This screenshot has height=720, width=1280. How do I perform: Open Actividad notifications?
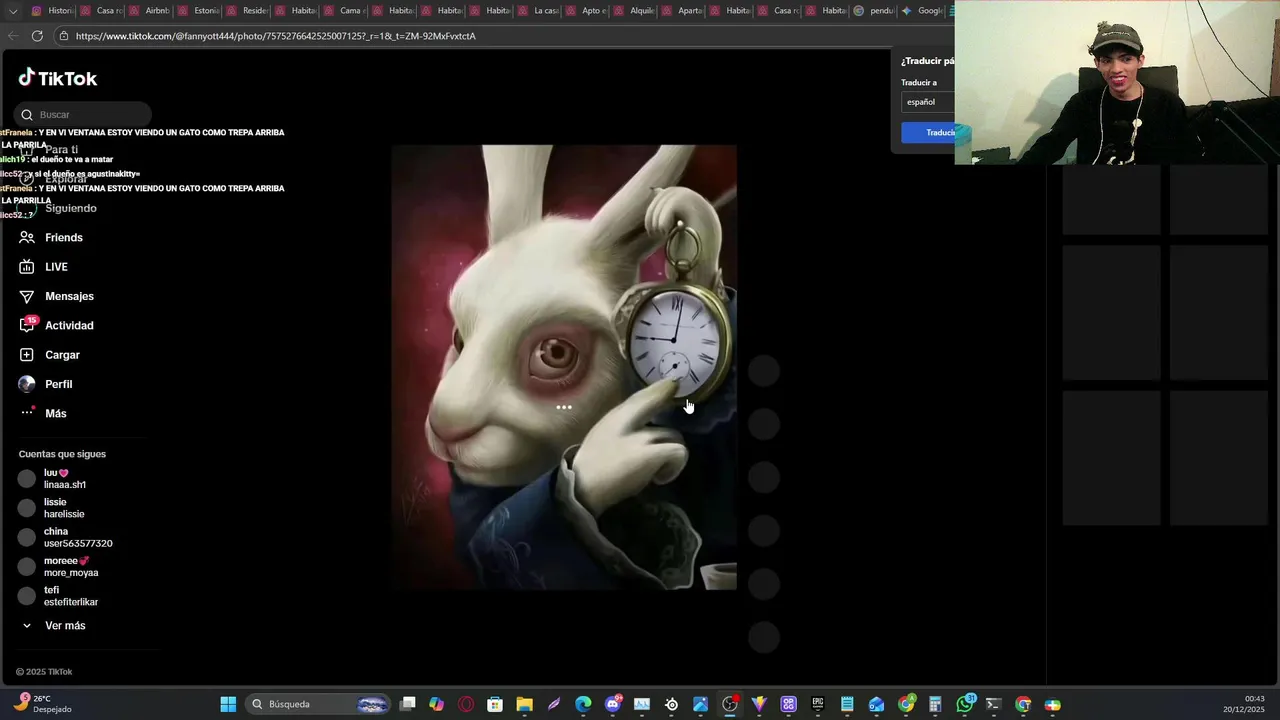(69, 325)
